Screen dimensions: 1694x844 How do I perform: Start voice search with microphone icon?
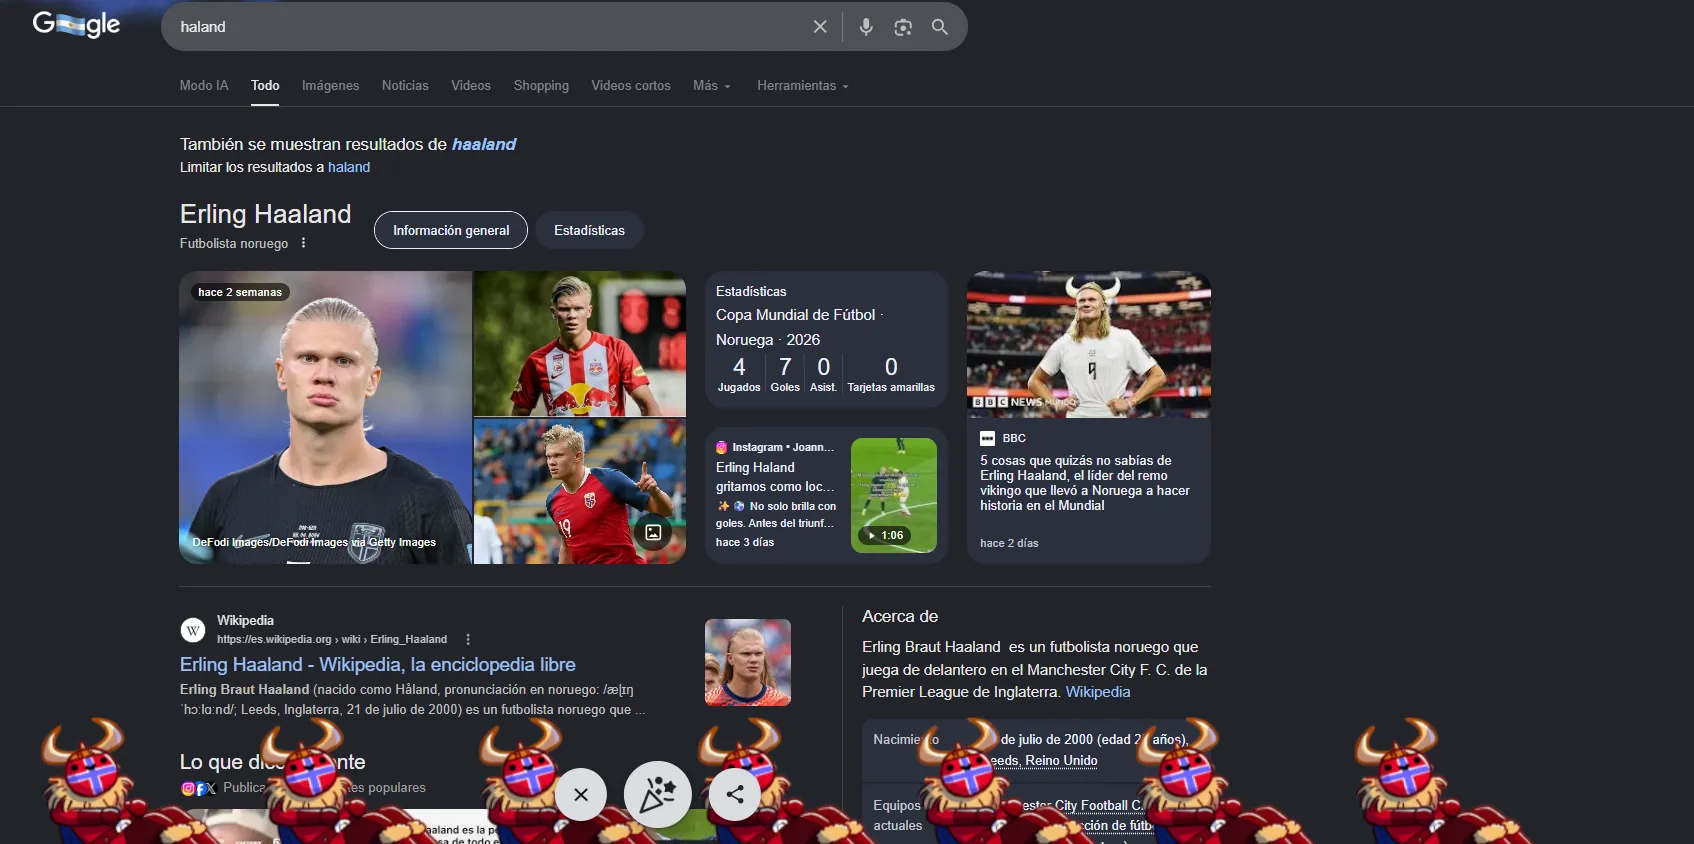866,27
